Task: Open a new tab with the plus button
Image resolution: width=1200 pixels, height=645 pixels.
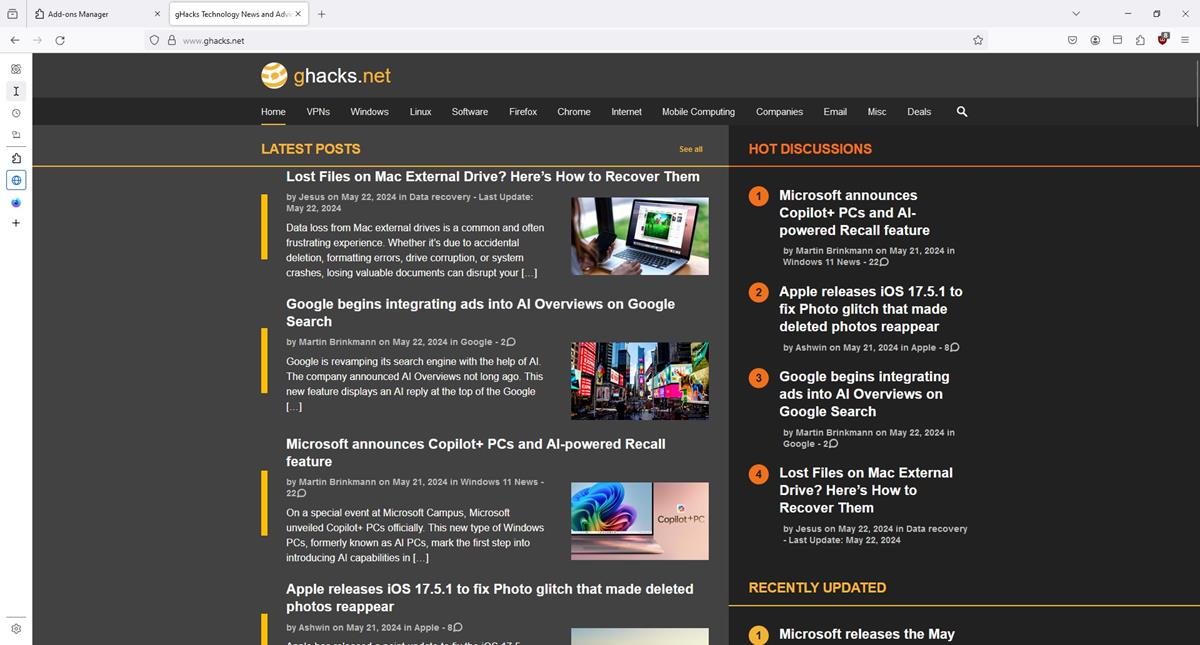Action: pyautogui.click(x=321, y=14)
